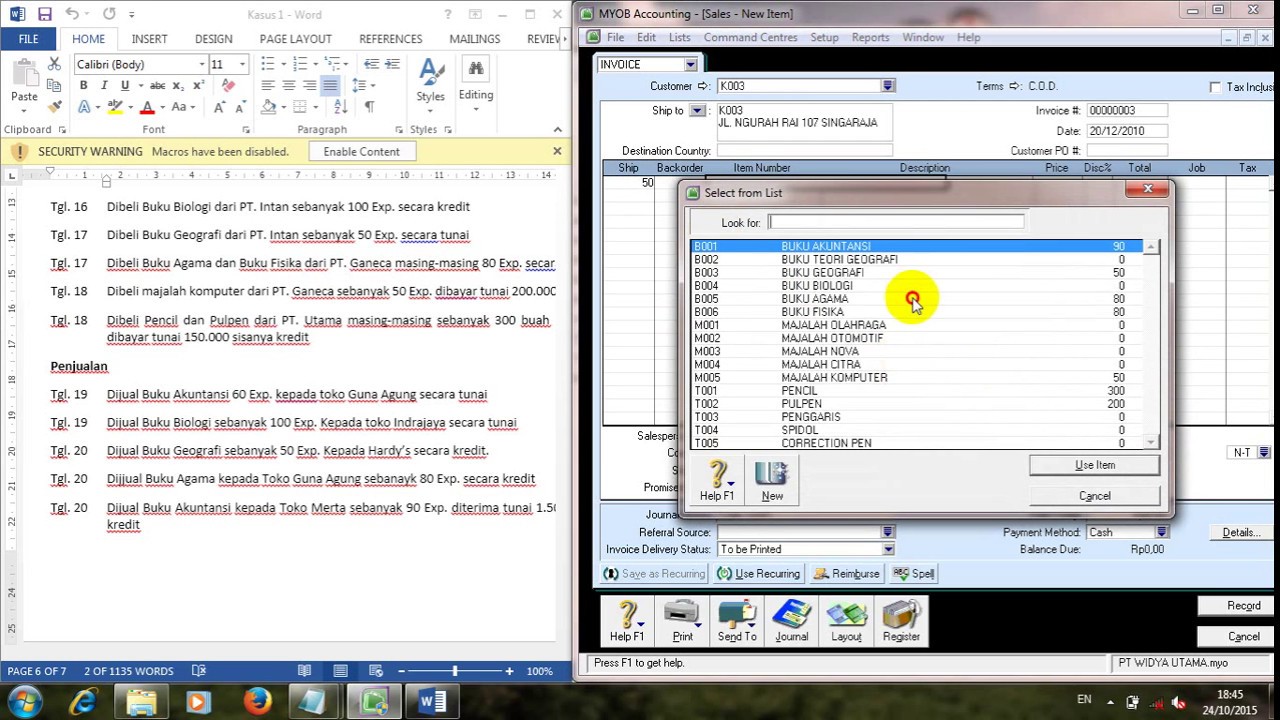Open the Ship to dropdown arrow

(x=697, y=110)
